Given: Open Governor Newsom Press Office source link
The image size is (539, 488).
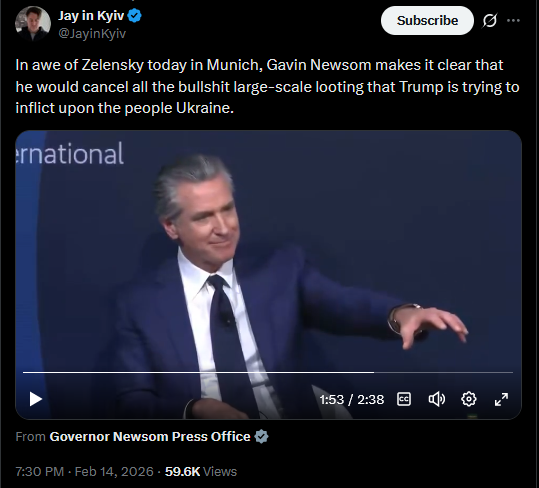Looking at the screenshot, I should 150,436.
